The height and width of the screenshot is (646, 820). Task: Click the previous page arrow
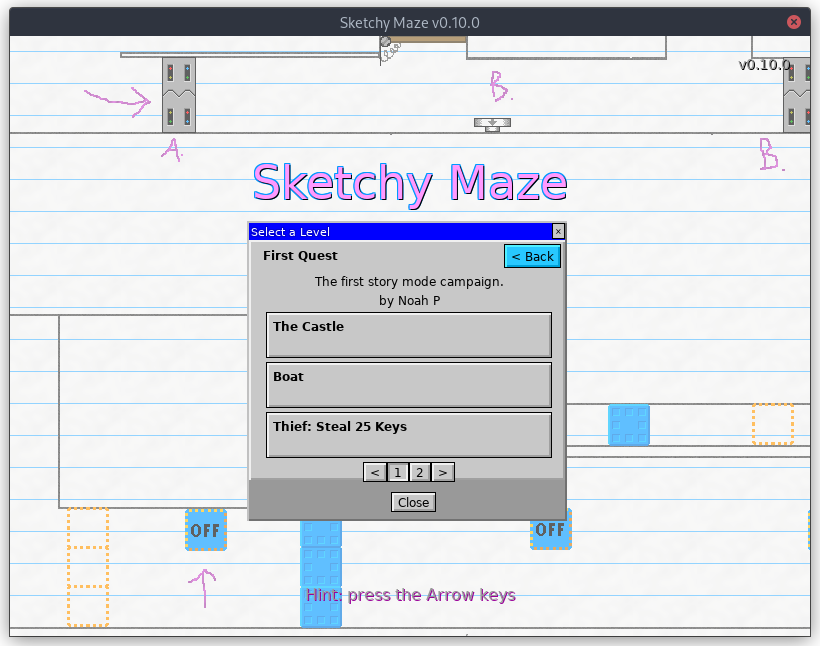click(x=374, y=471)
